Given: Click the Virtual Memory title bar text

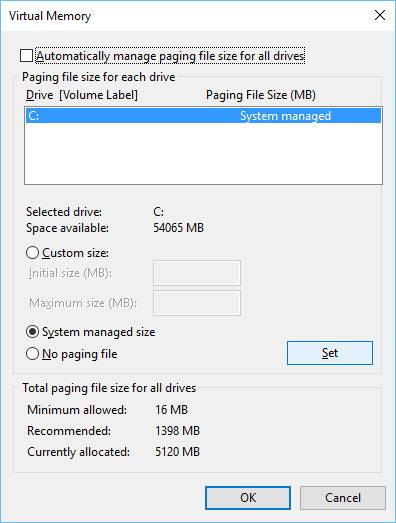Looking at the screenshot, I should pos(50,16).
